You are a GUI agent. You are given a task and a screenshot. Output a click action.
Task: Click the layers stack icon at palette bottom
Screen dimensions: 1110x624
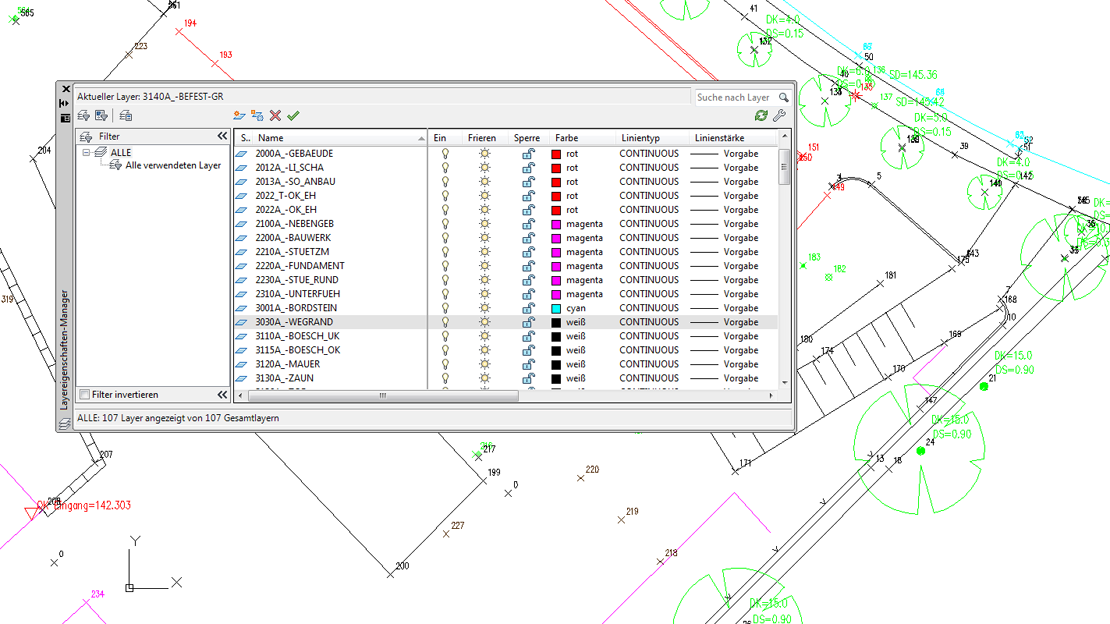tap(64, 424)
